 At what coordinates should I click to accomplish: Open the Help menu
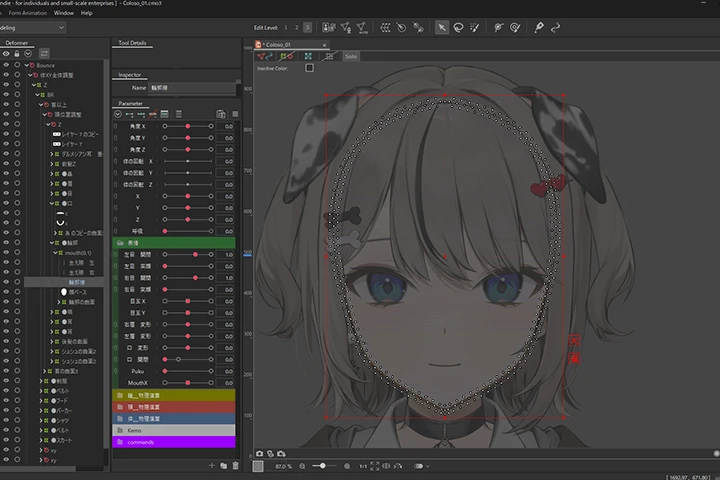click(x=86, y=13)
